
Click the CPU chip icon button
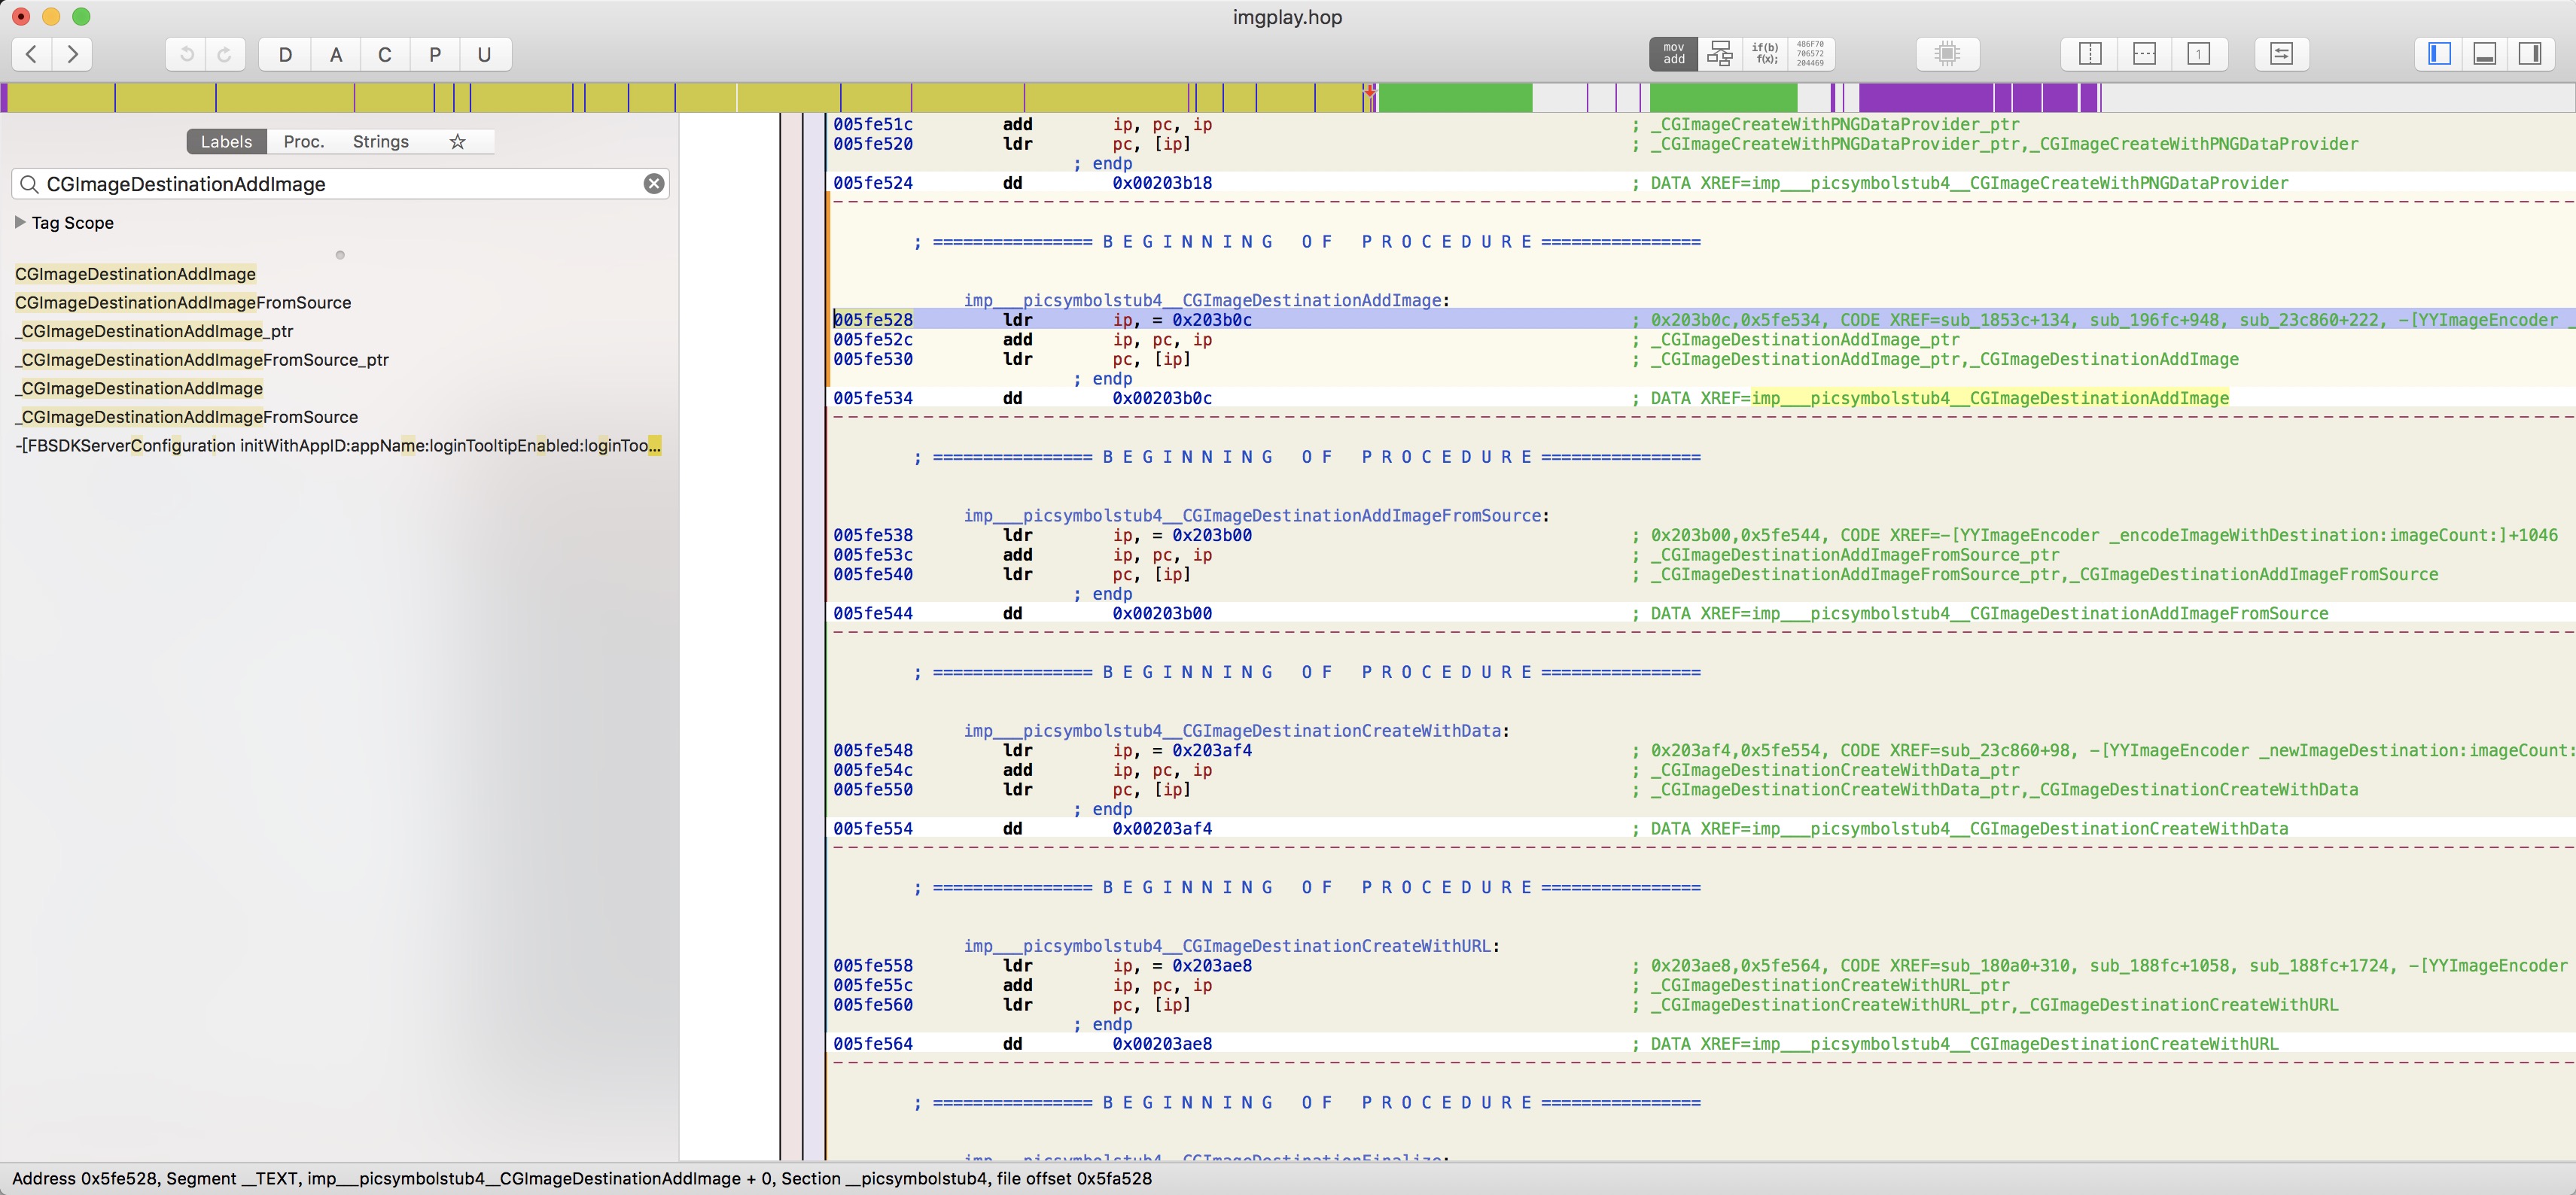tap(1946, 54)
